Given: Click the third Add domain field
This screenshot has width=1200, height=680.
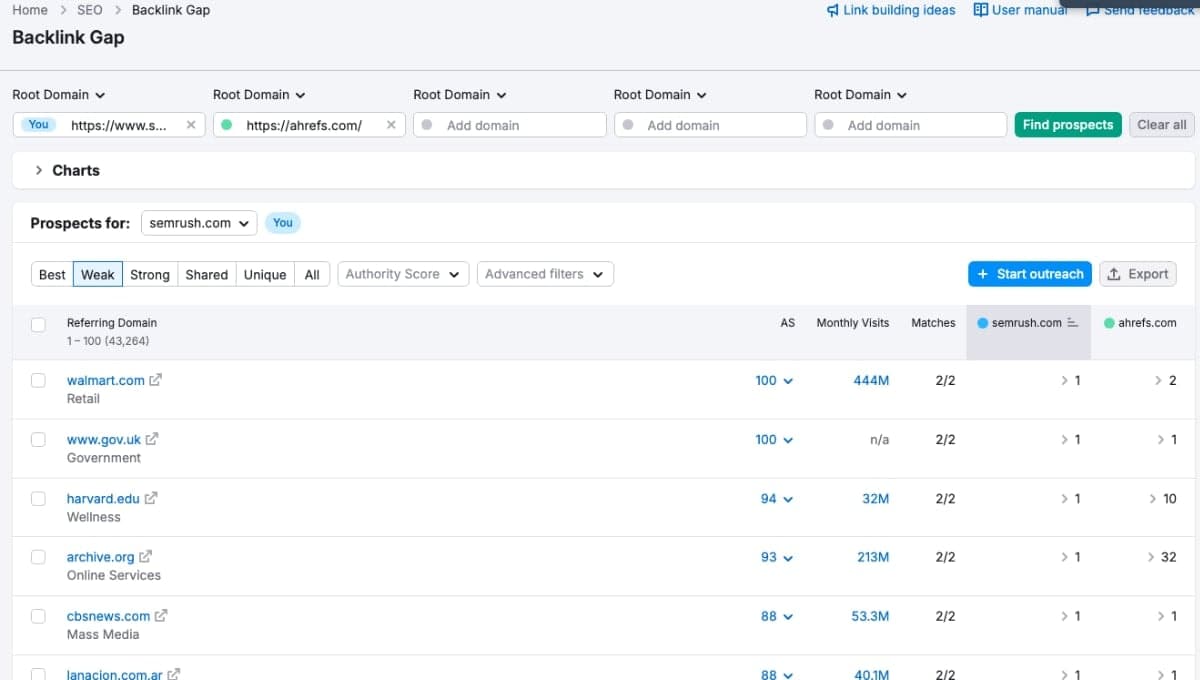Looking at the screenshot, I should point(510,125).
